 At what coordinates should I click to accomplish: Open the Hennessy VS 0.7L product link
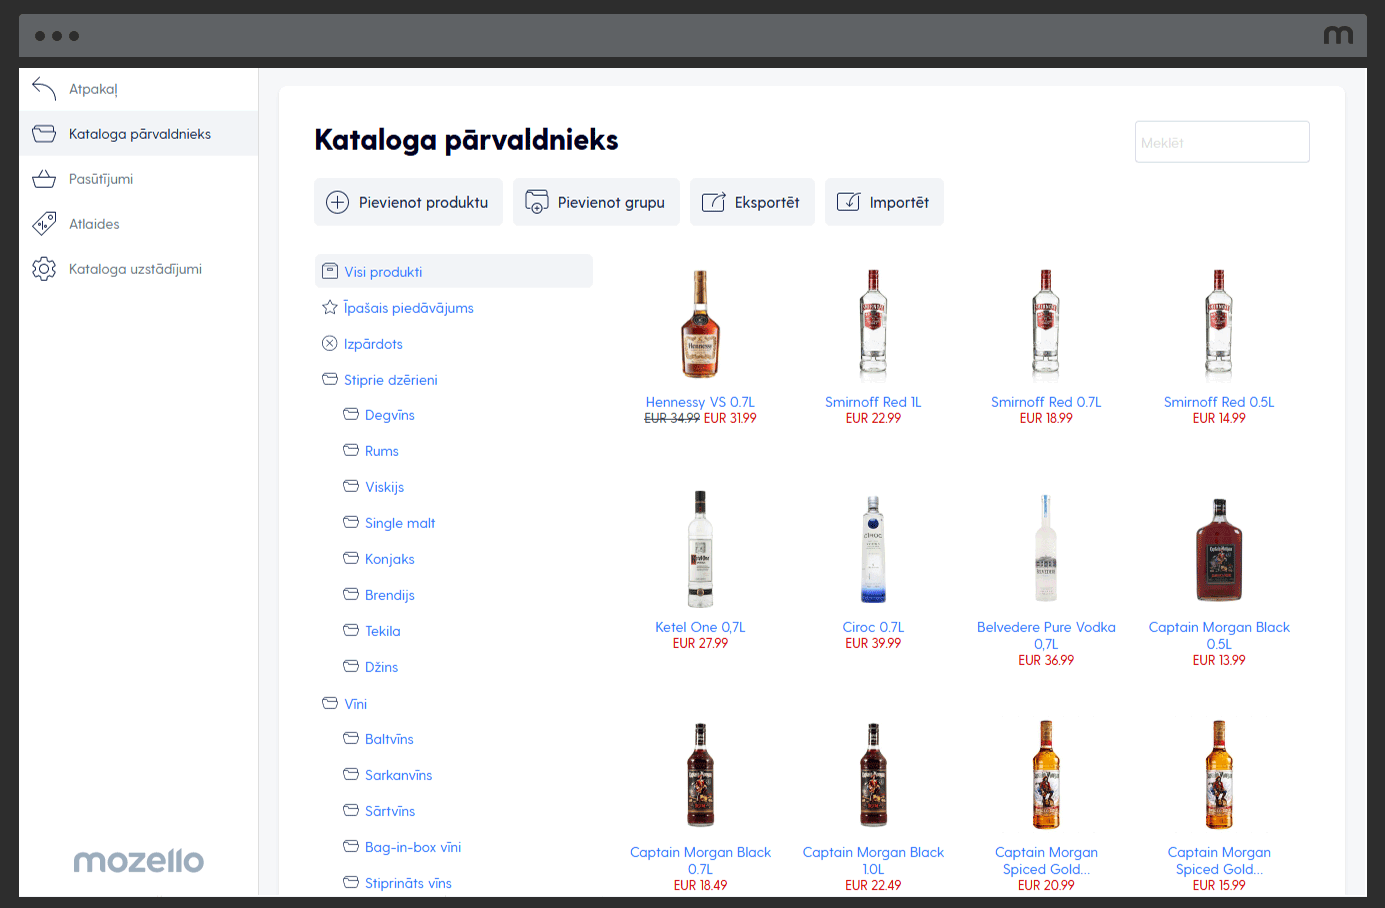click(x=700, y=402)
